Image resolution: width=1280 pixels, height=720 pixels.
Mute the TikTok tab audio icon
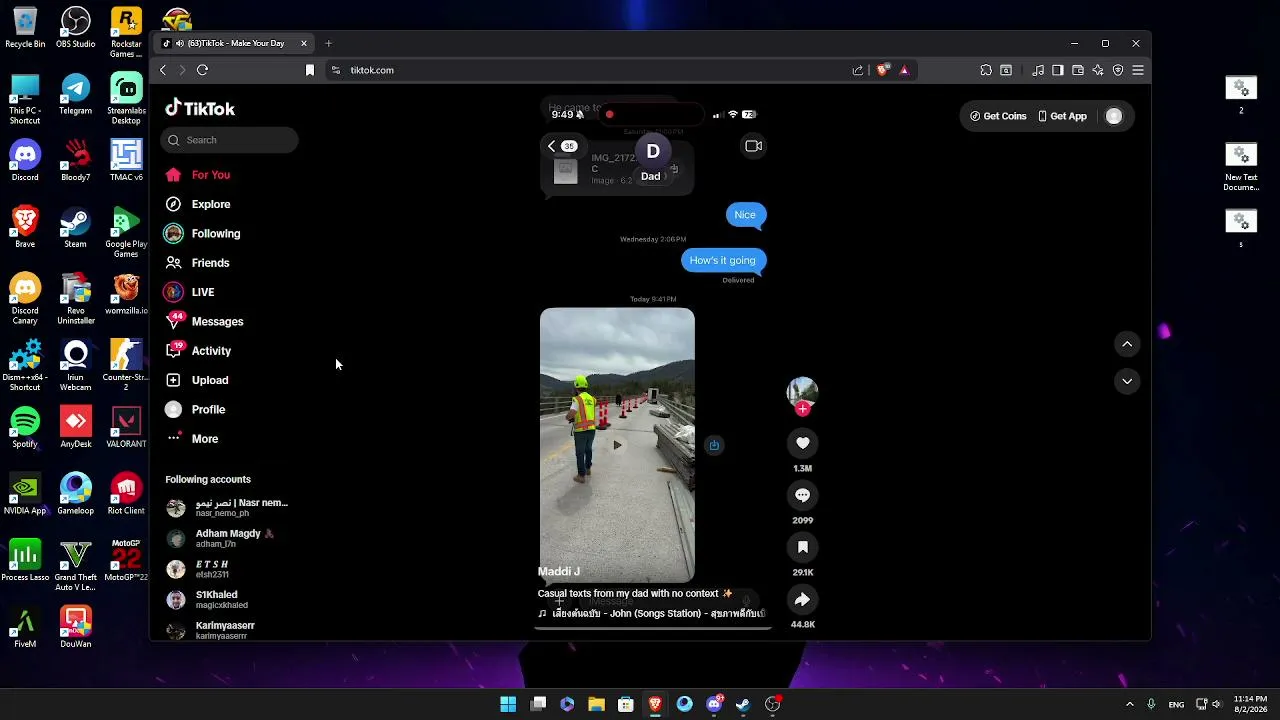click(180, 43)
